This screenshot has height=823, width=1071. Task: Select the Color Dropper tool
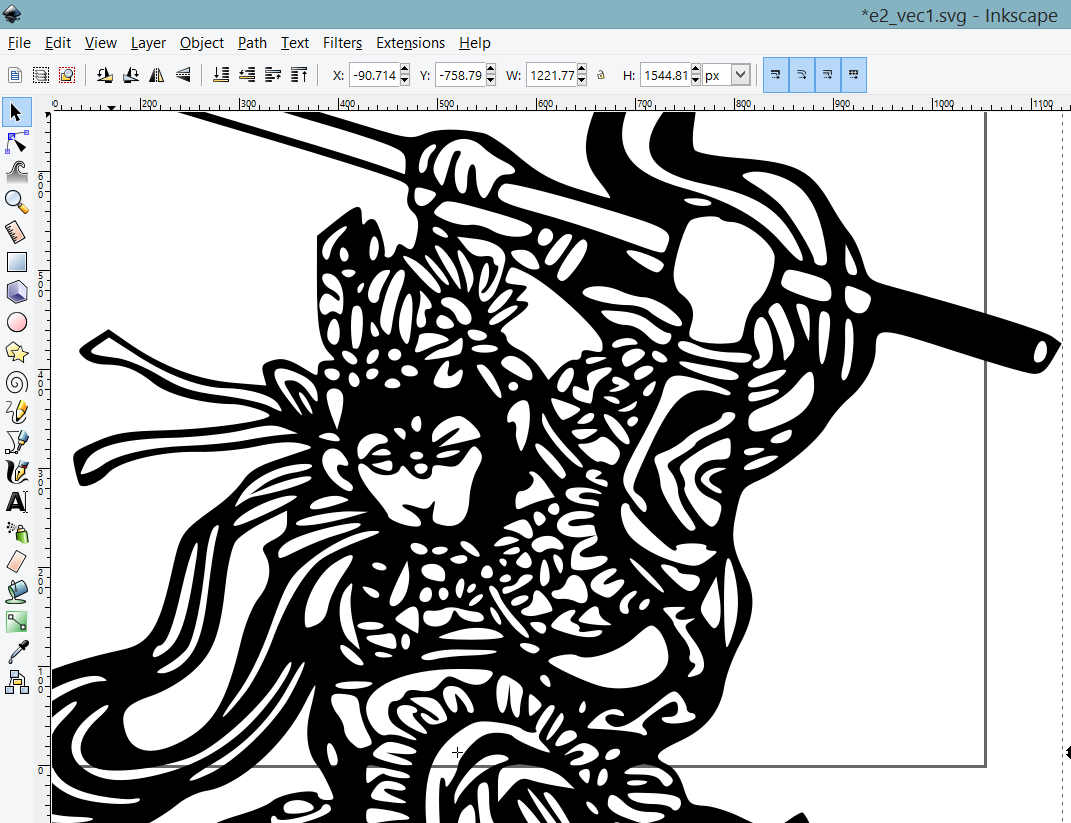(x=16, y=652)
